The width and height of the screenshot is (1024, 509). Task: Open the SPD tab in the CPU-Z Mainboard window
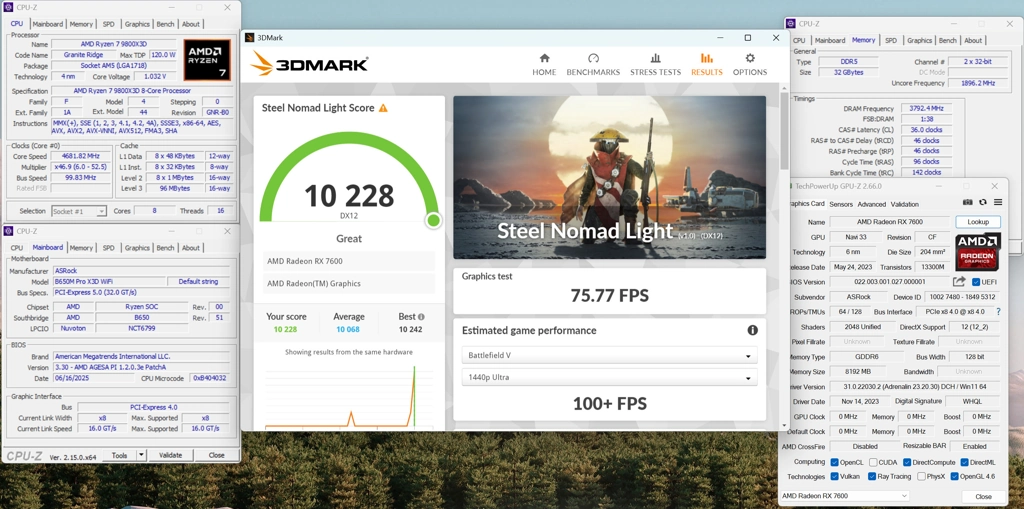(108, 248)
